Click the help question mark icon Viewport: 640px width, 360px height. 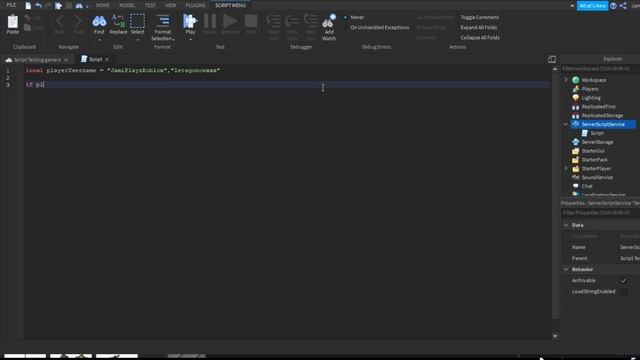tap(613, 6)
